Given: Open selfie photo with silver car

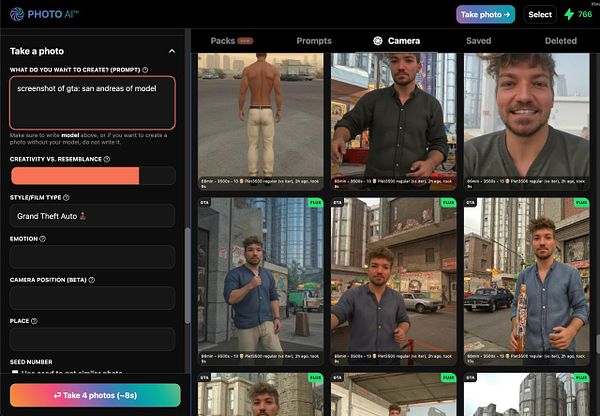Looking at the screenshot, I should [x=393, y=281].
